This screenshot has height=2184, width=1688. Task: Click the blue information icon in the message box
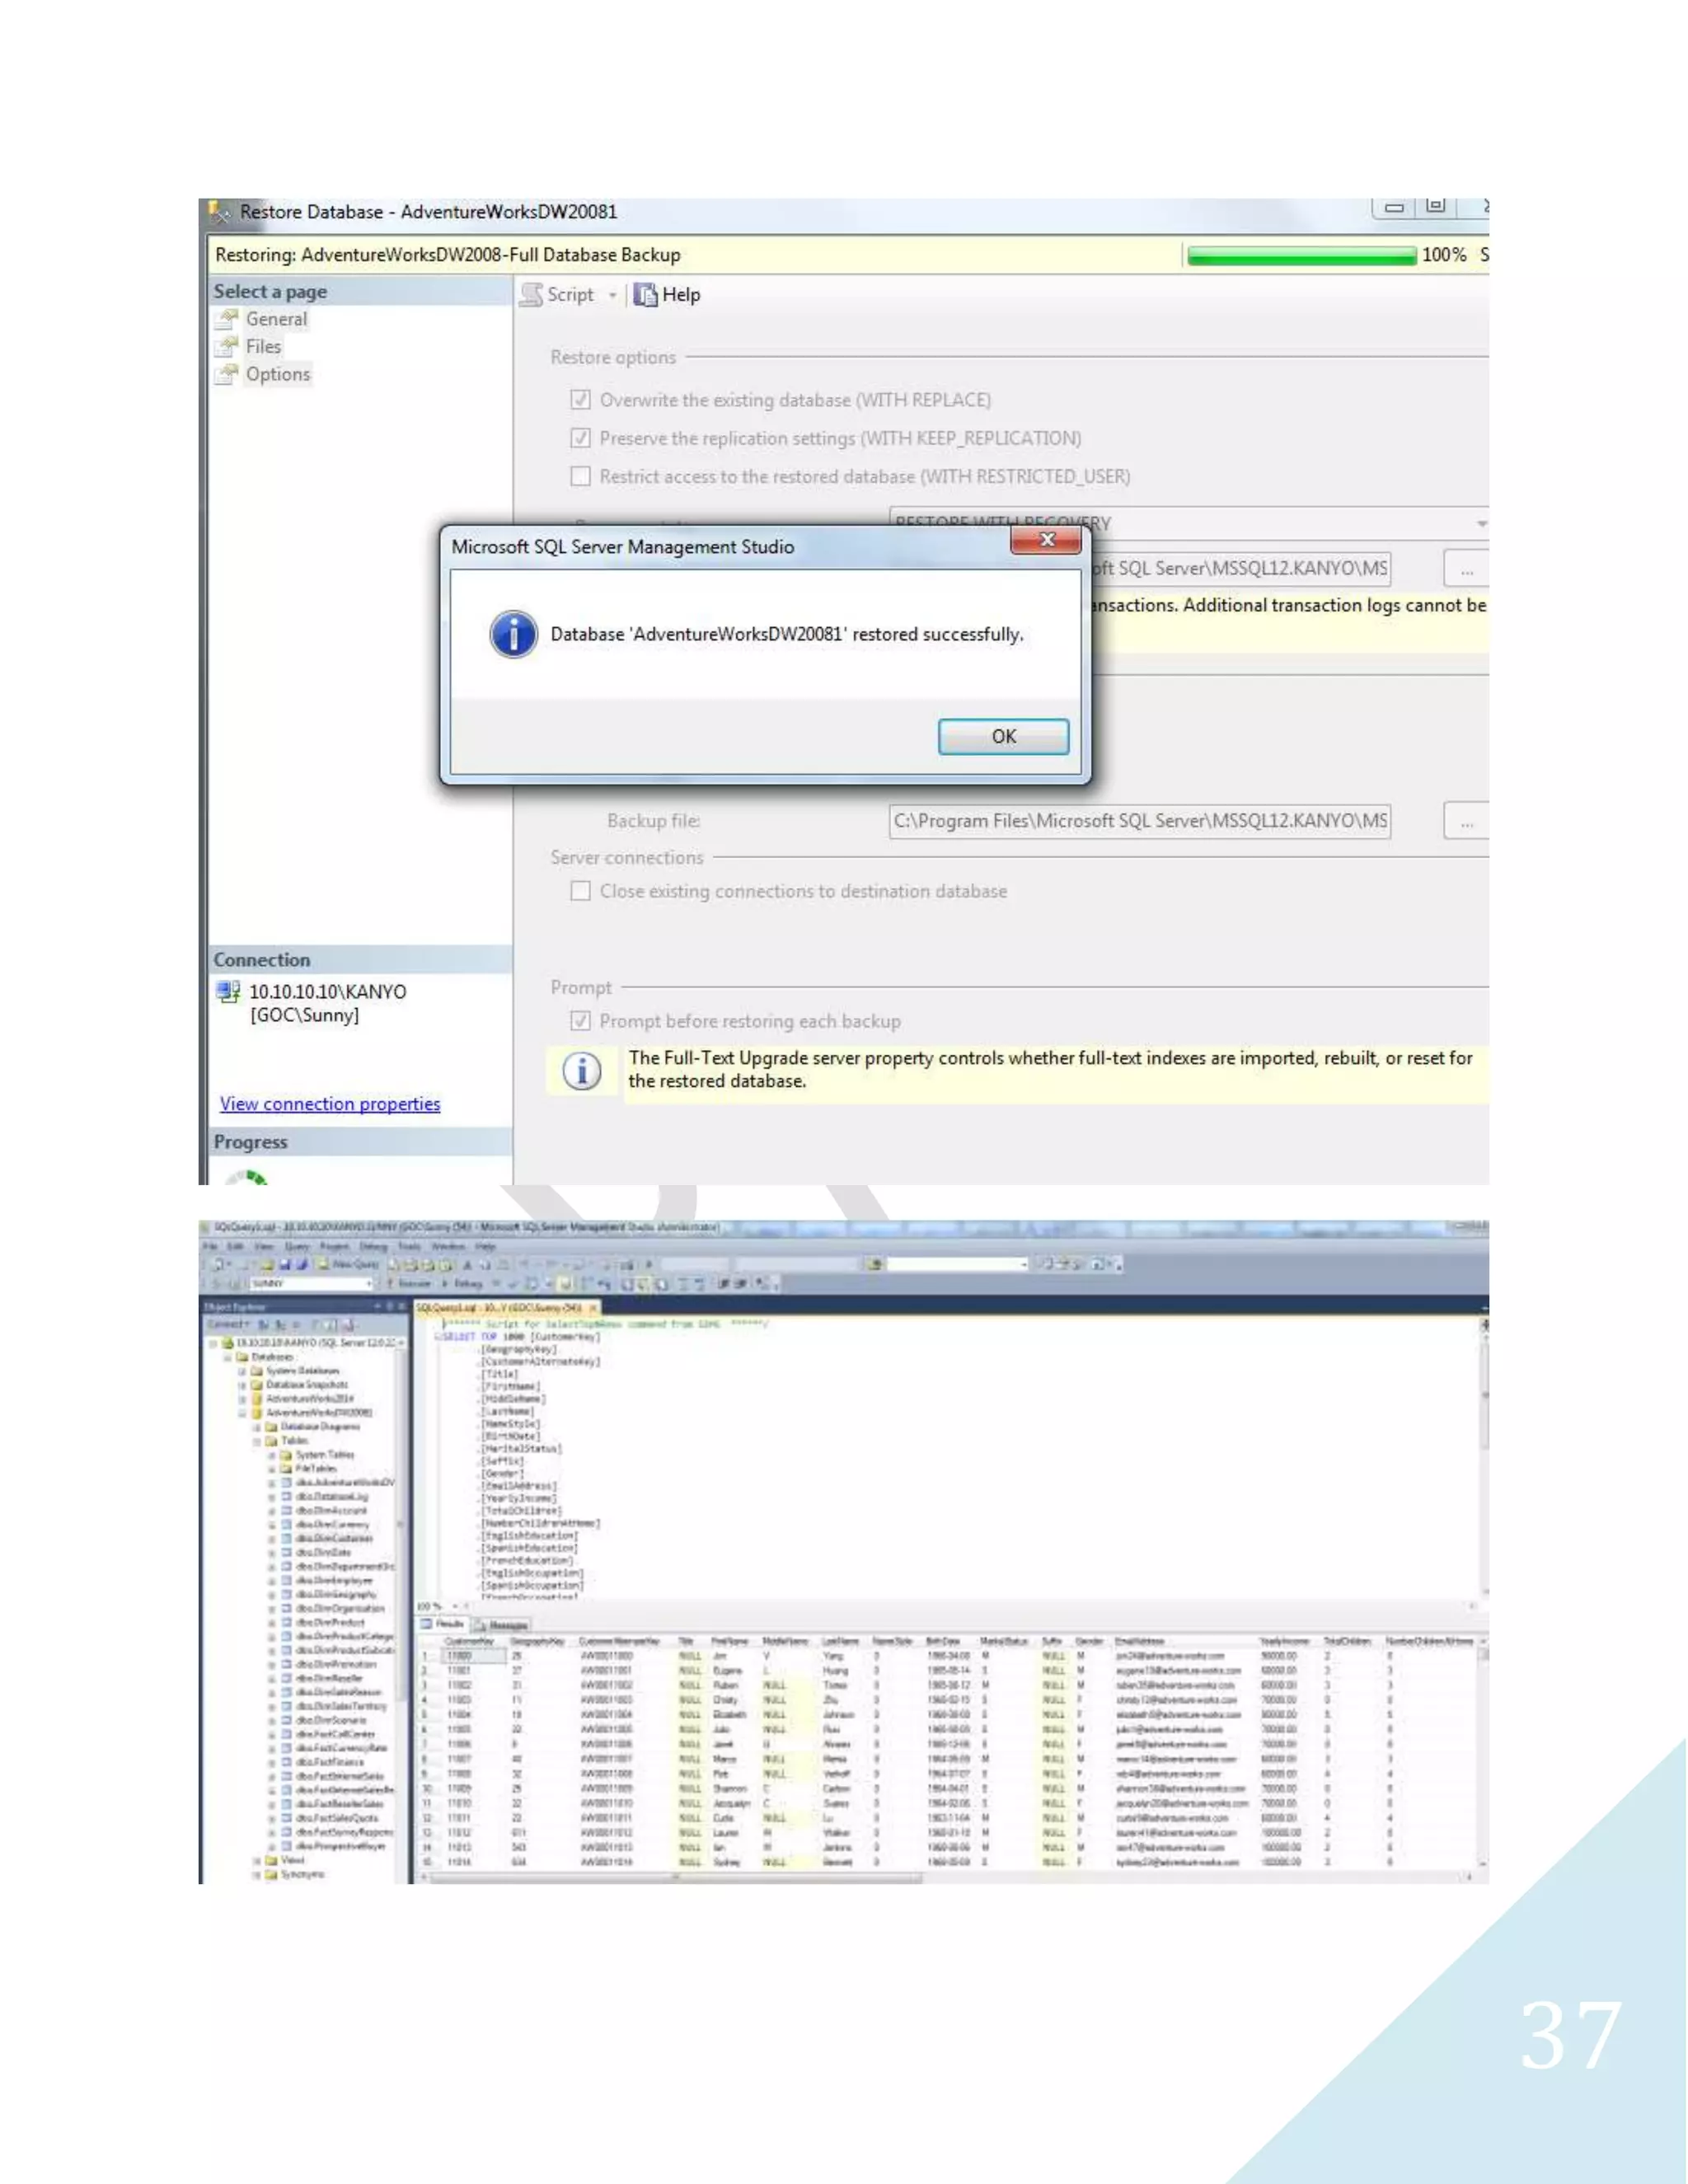[x=513, y=634]
